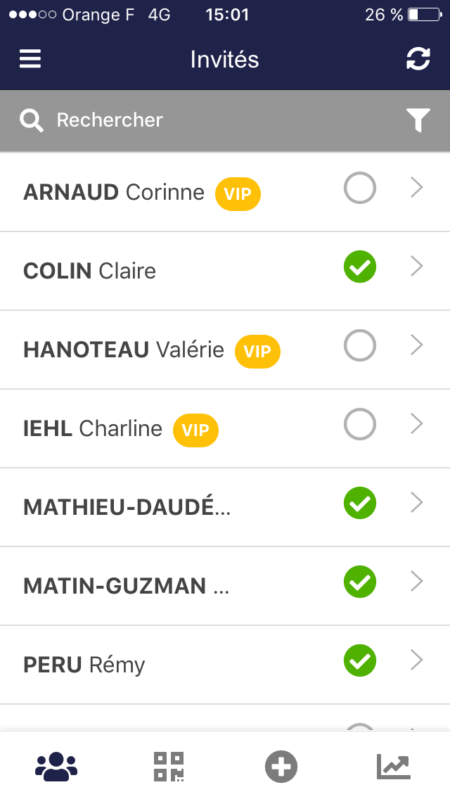Open the QR code scanner tab
This screenshot has height=799, width=450.
[x=169, y=766]
